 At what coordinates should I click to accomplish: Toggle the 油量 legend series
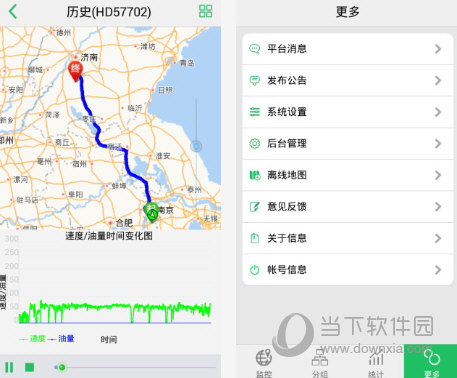[x=61, y=339]
